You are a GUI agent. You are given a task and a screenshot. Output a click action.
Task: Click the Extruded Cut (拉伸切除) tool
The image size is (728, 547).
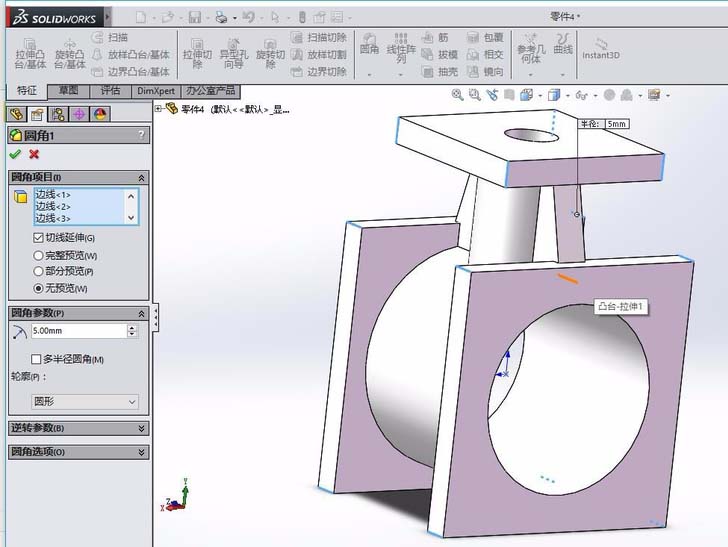tap(197, 54)
